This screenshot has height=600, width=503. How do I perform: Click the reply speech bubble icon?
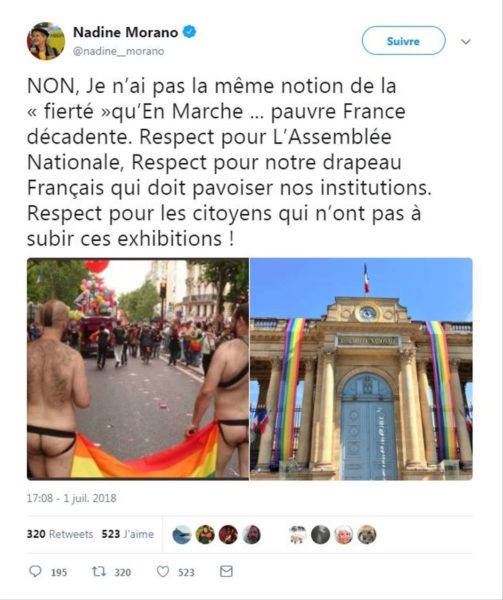pyautogui.click(x=35, y=572)
